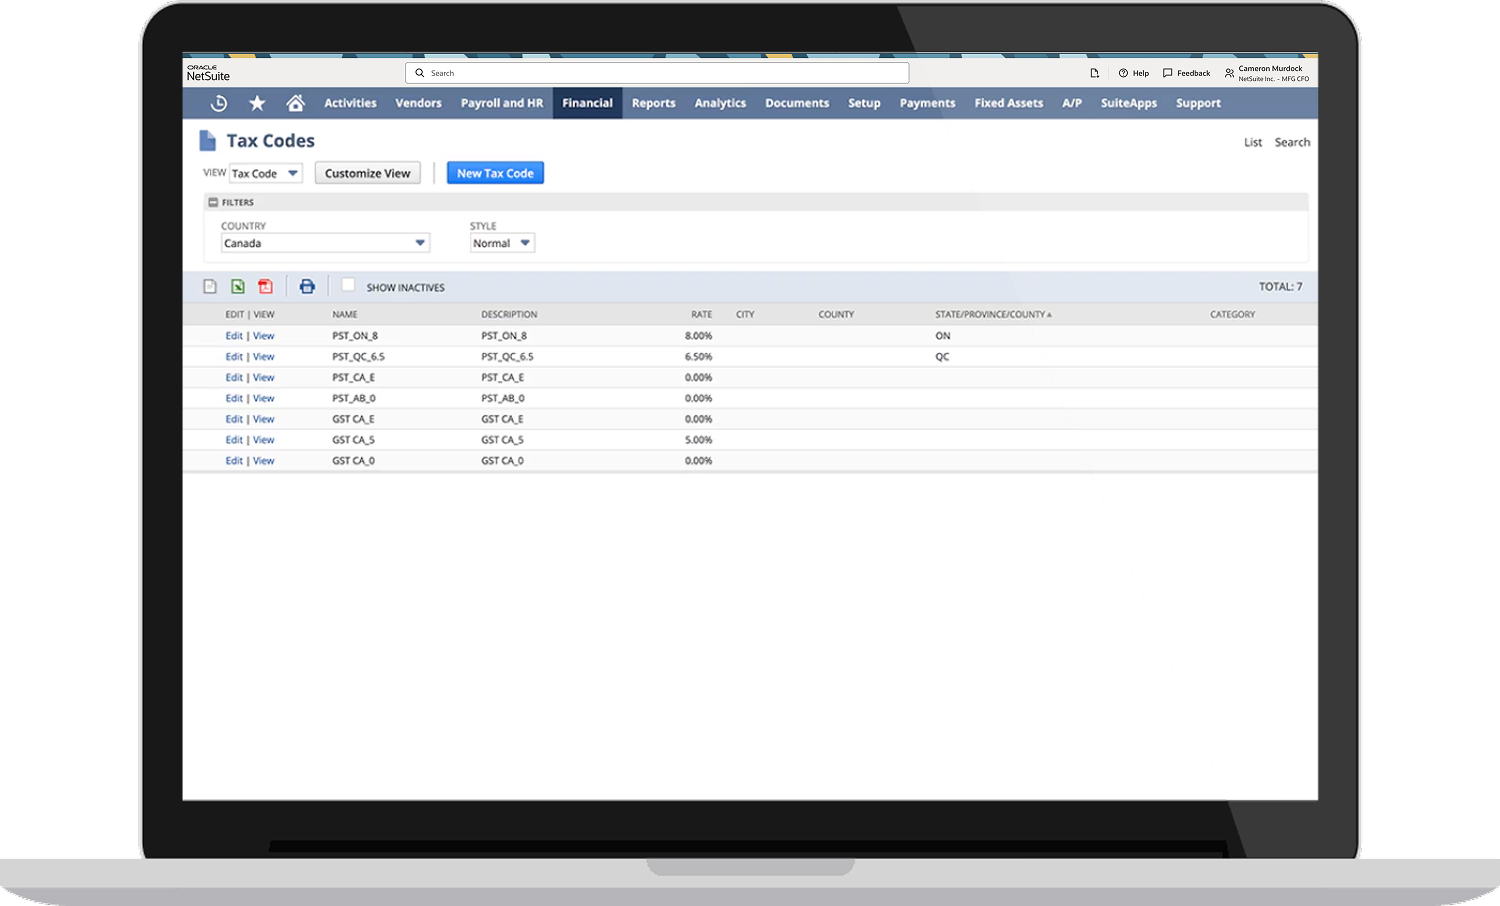Open the Payments menu
This screenshot has width=1500, height=906.
click(927, 103)
